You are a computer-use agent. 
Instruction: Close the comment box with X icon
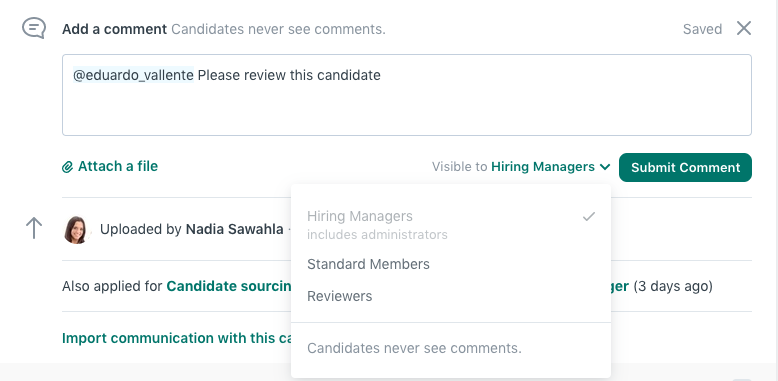point(744,28)
